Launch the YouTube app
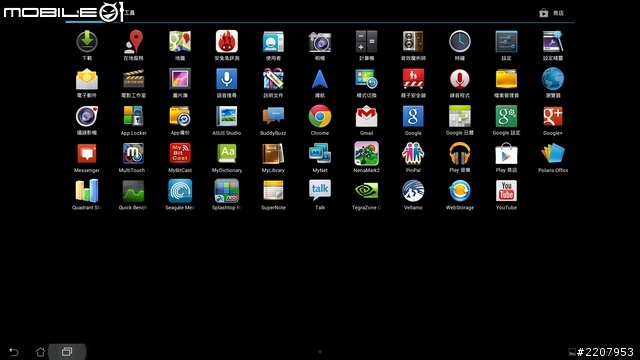This screenshot has width=640, height=360. coord(506,191)
